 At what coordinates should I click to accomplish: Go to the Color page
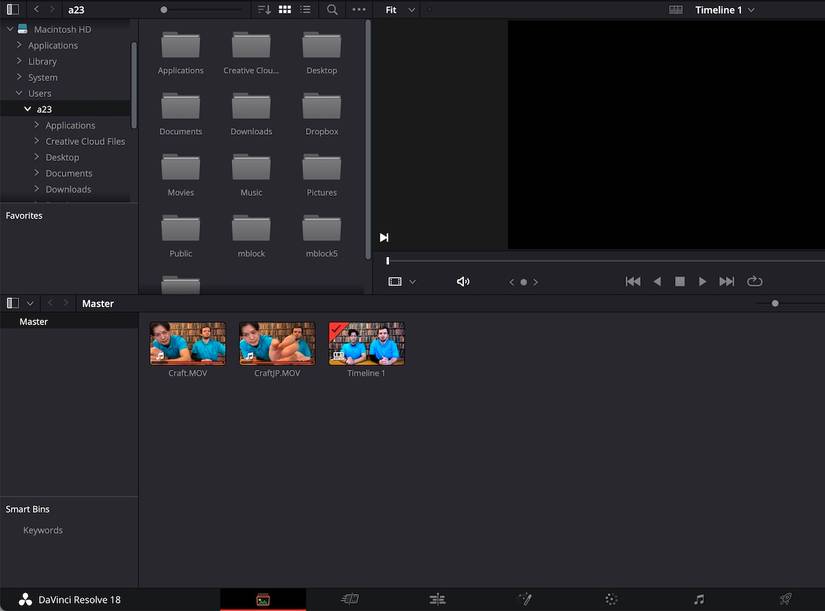(x=611, y=599)
